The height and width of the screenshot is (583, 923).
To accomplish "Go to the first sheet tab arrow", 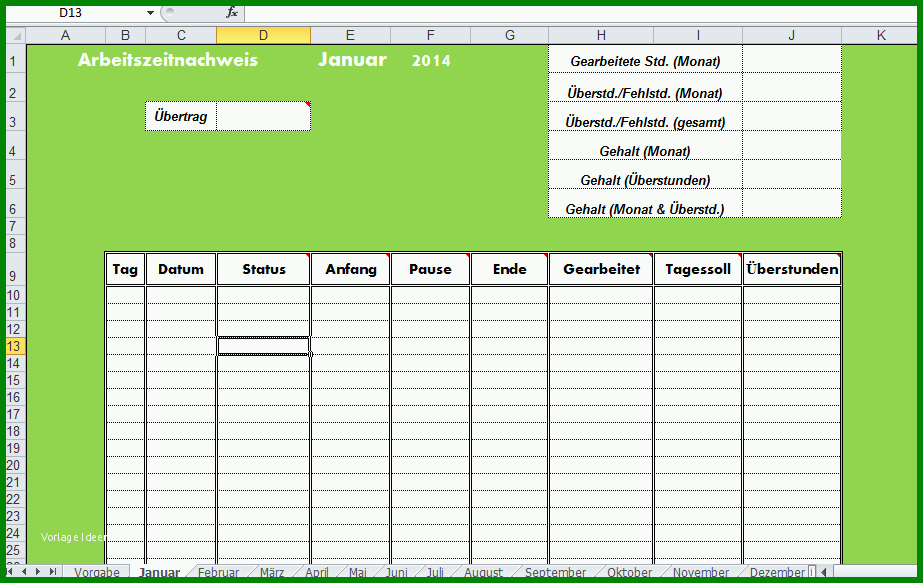I will [10, 571].
